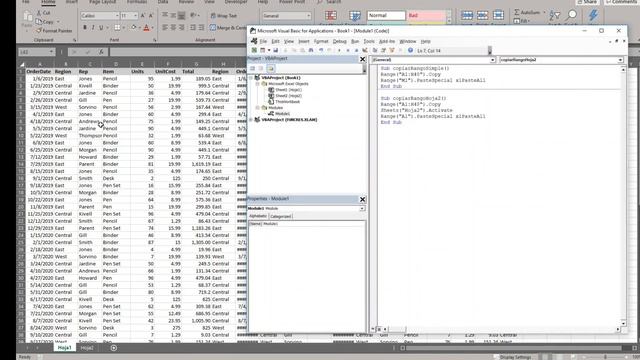Open the Insert menu in VBA editor

pyautogui.click(x=304, y=41)
